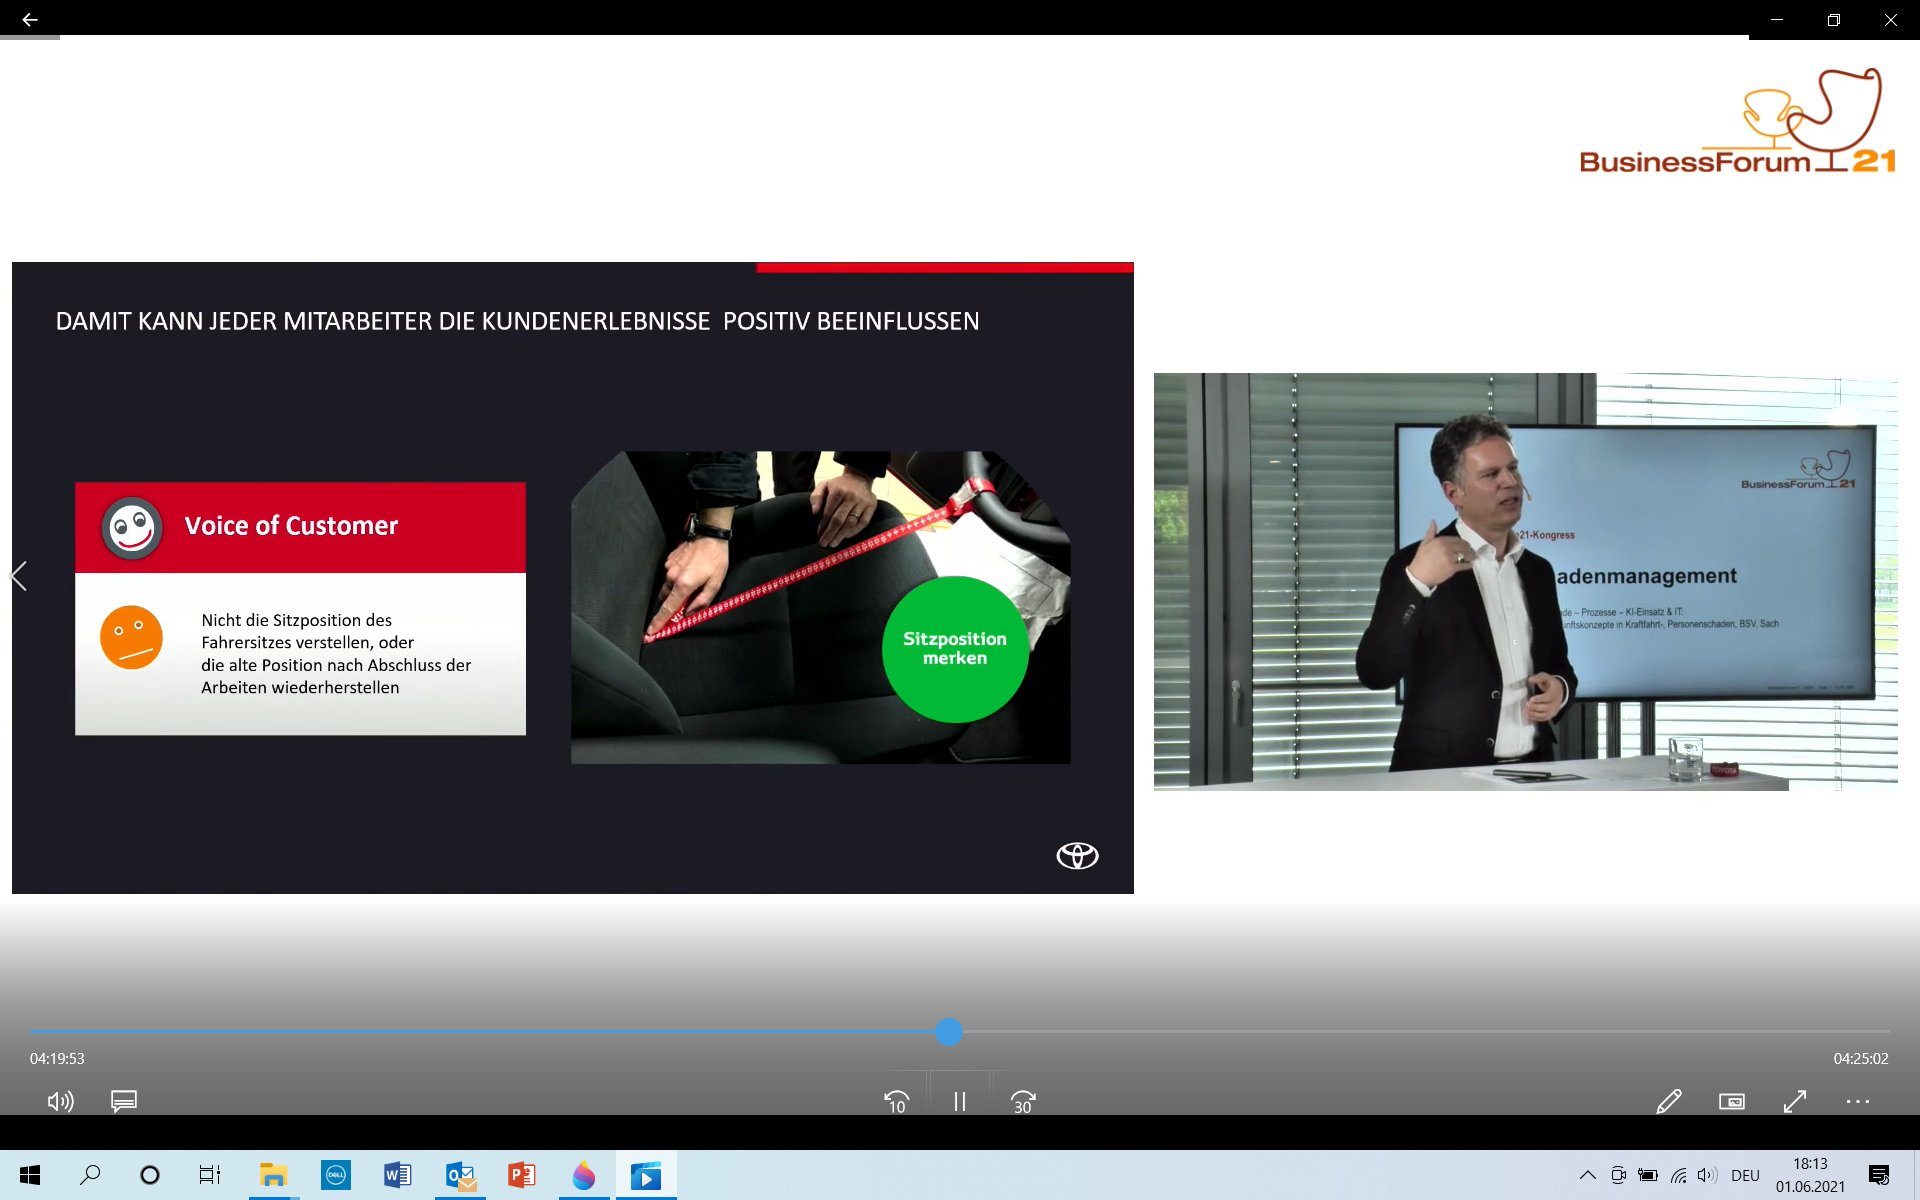Switch DEU keyboard language
This screenshot has height=1200, width=1920.
click(1745, 1175)
